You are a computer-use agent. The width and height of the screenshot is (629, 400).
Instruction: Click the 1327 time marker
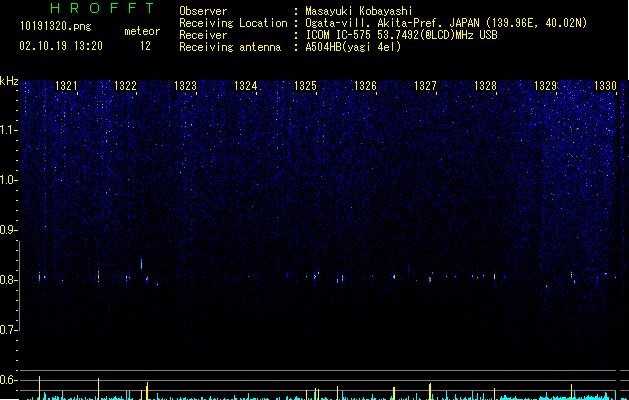click(425, 86)
